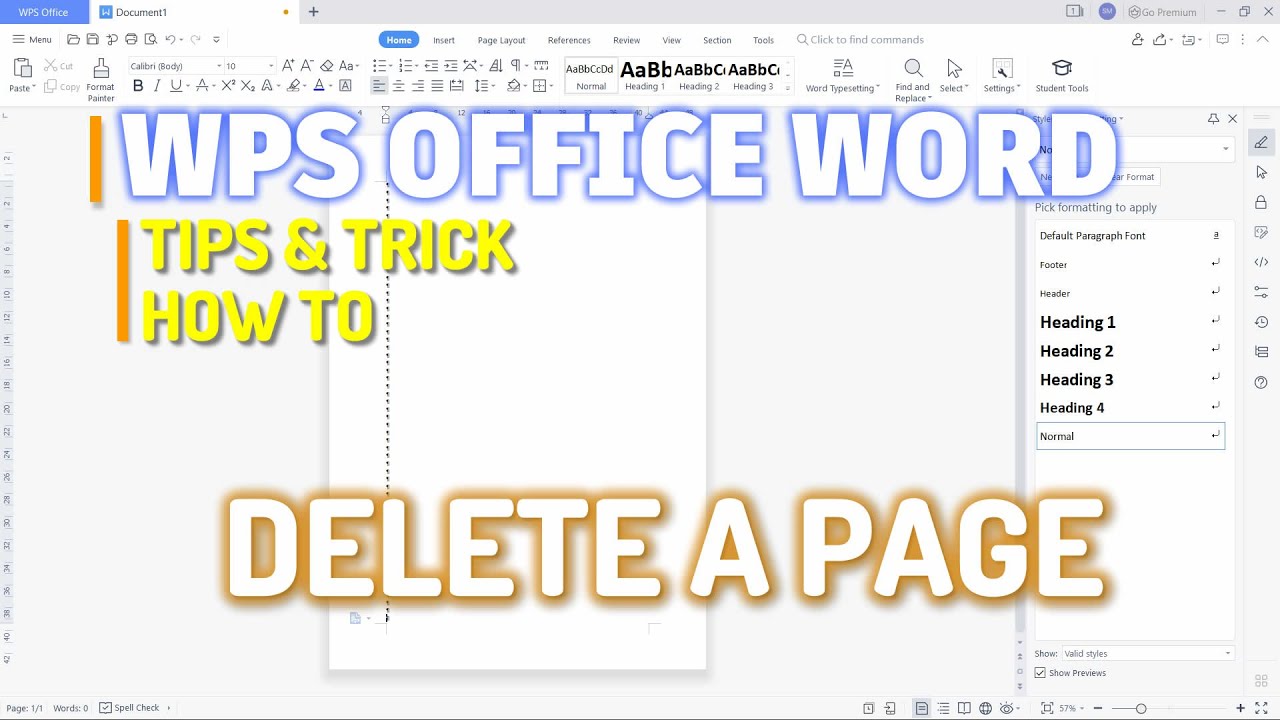Click the Print icon in quick access toolbar
This screenshot has width=1280, height=720.
(130, 40)
